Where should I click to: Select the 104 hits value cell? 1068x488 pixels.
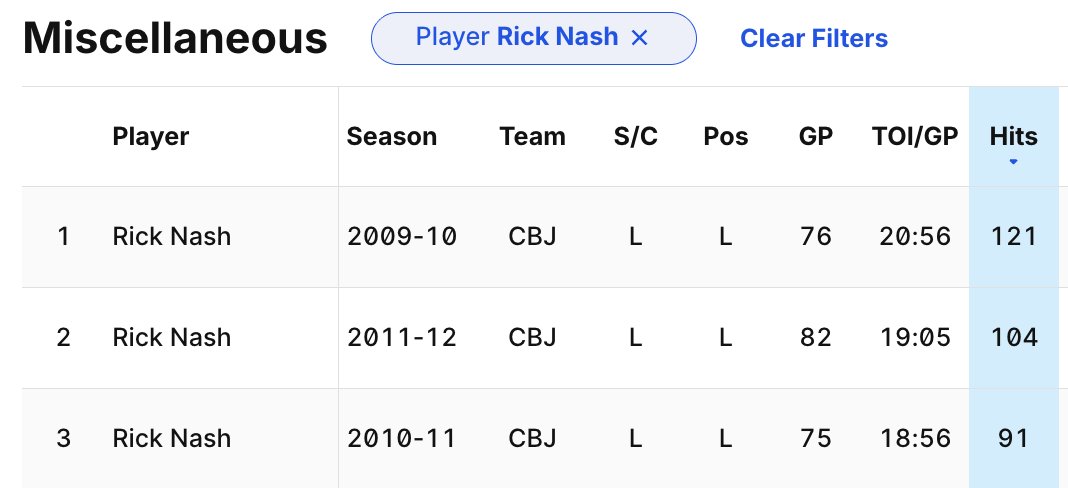coord(1014,337)
